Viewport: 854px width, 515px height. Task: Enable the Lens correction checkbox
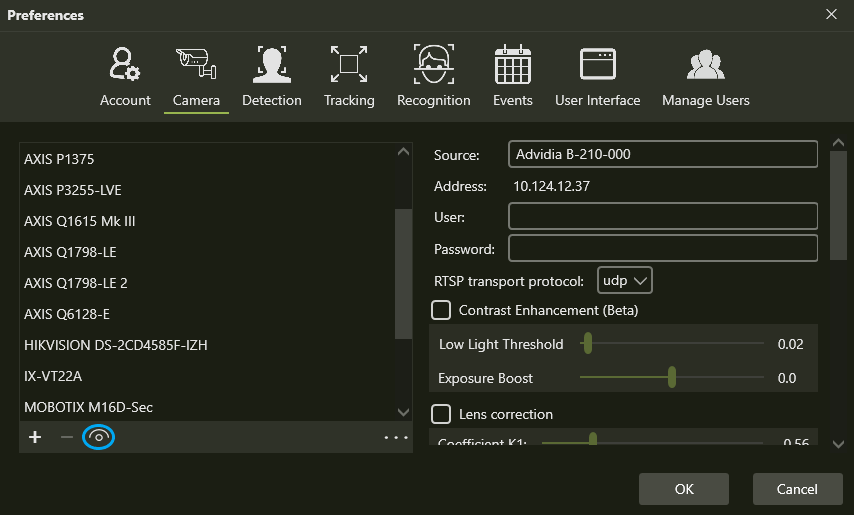click(x=441, y=414)
